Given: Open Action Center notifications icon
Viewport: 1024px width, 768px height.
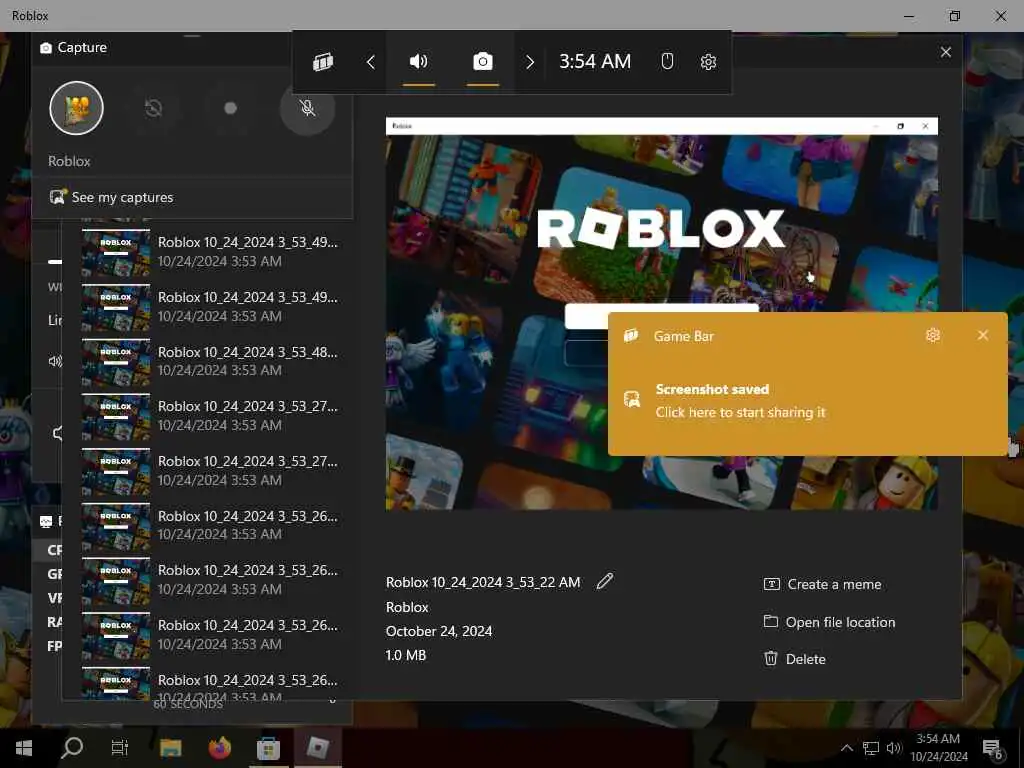Looking at the screenshot, I should [x=992, y=748].
